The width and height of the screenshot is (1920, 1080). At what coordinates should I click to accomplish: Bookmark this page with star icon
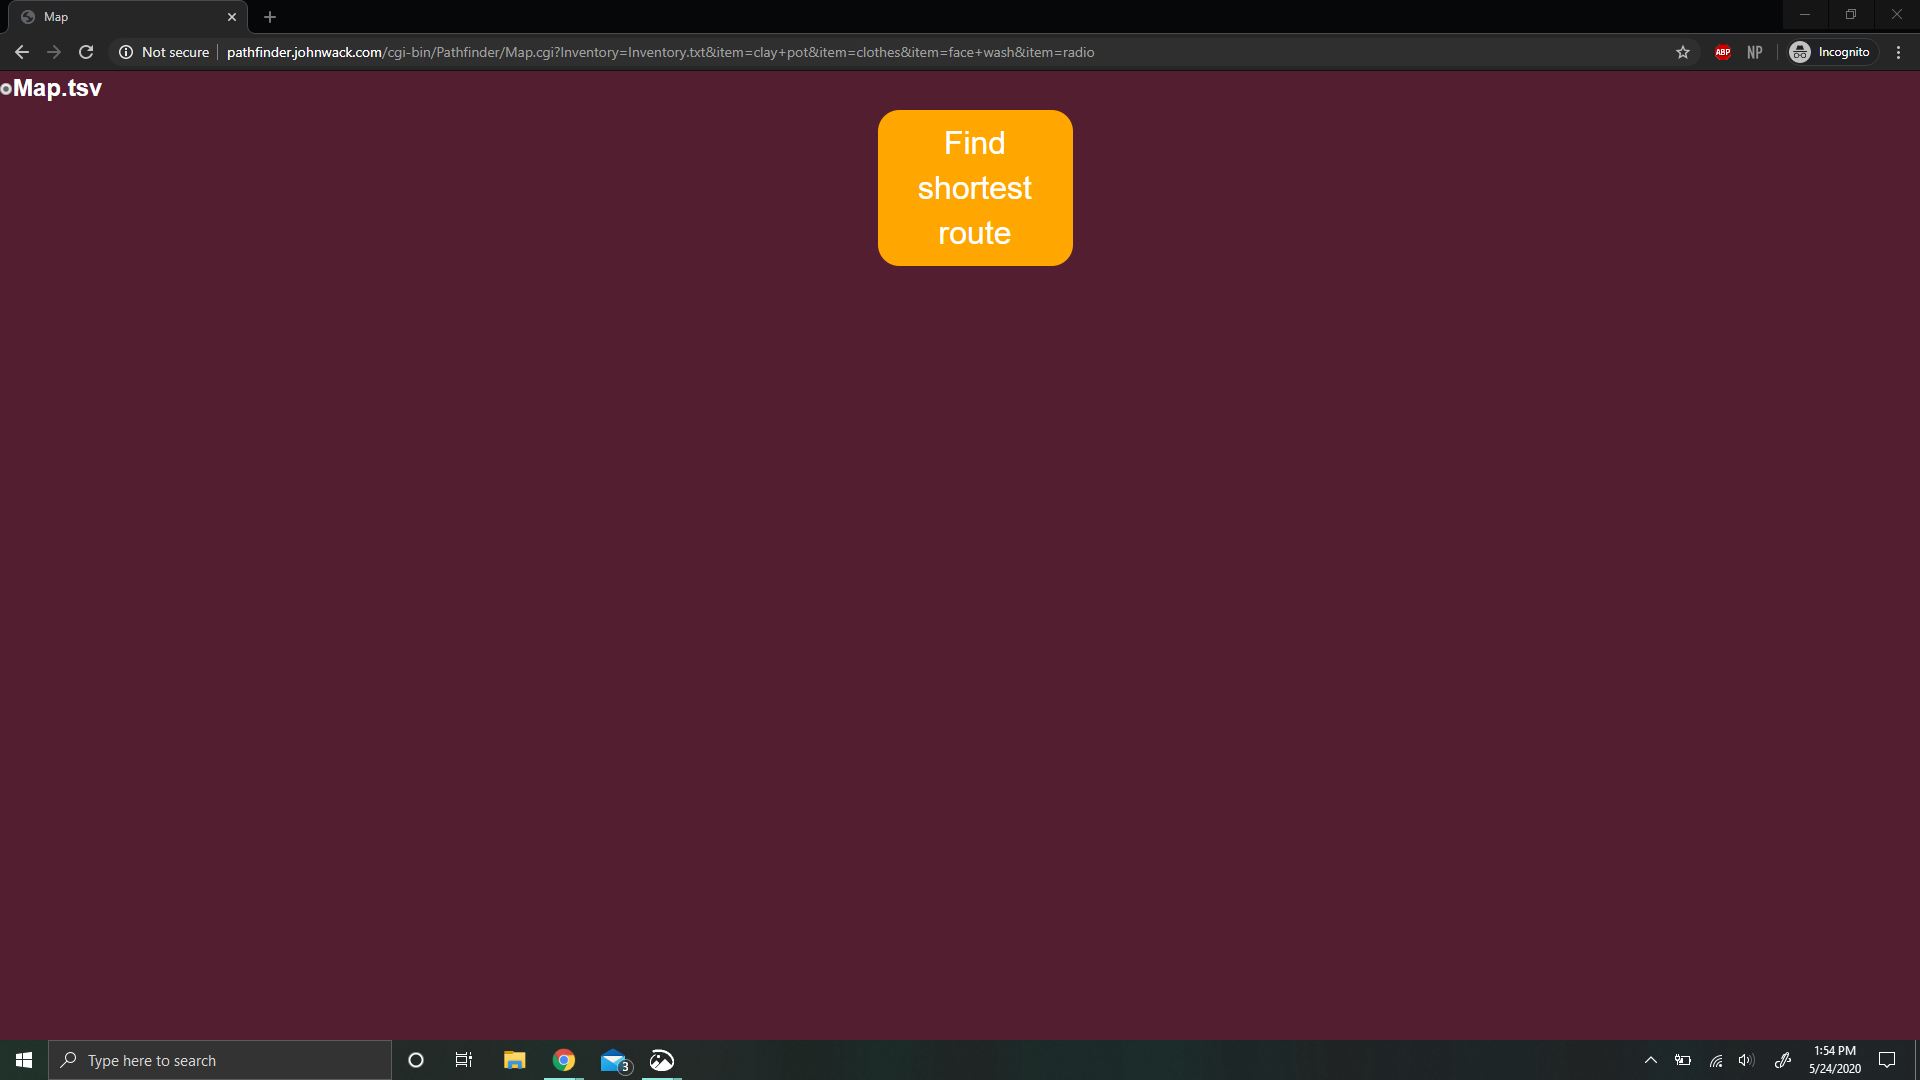(1683, 52)
